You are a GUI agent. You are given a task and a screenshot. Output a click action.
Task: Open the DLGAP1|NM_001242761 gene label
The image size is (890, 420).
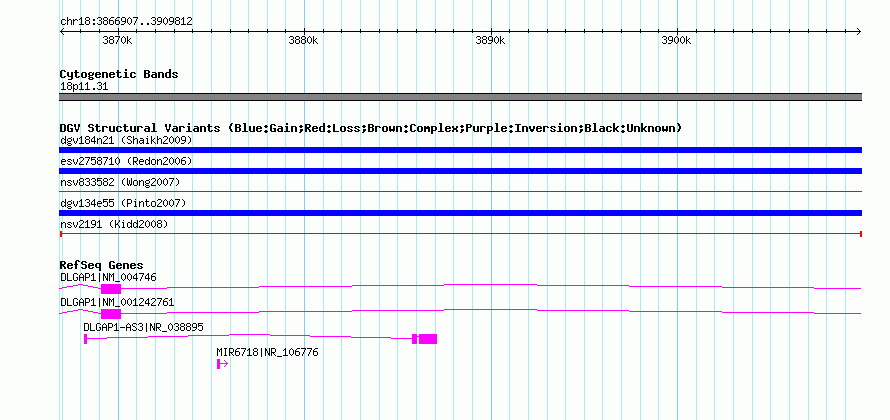click(117, 303)
